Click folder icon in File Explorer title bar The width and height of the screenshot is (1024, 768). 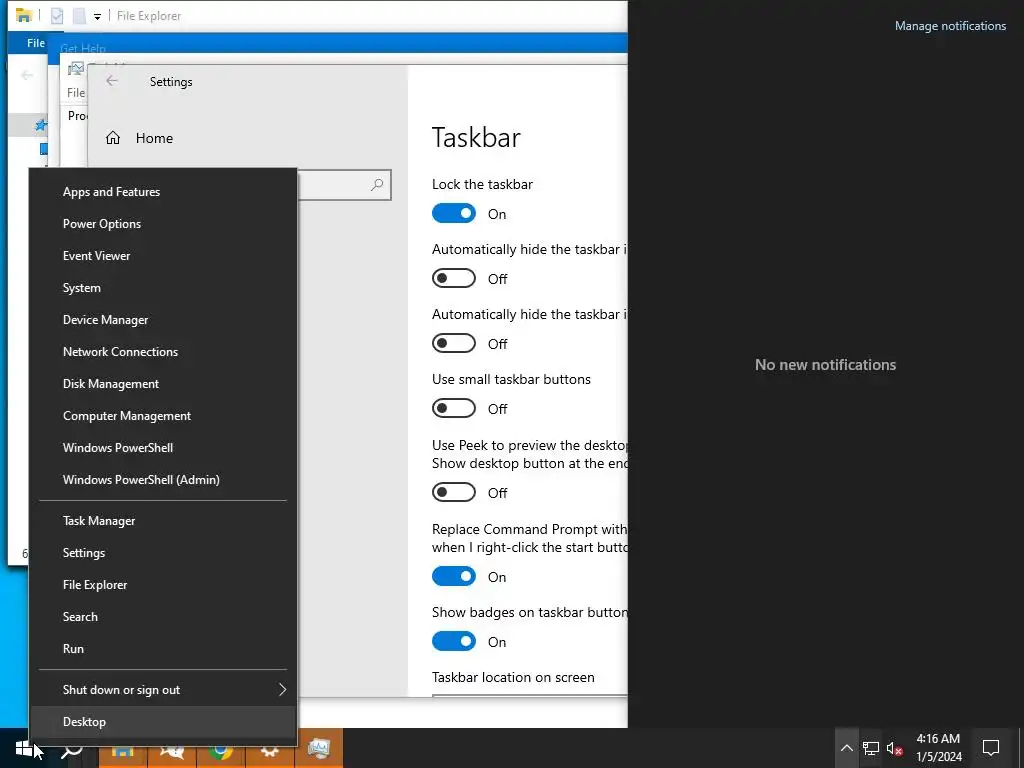(24, 15)
